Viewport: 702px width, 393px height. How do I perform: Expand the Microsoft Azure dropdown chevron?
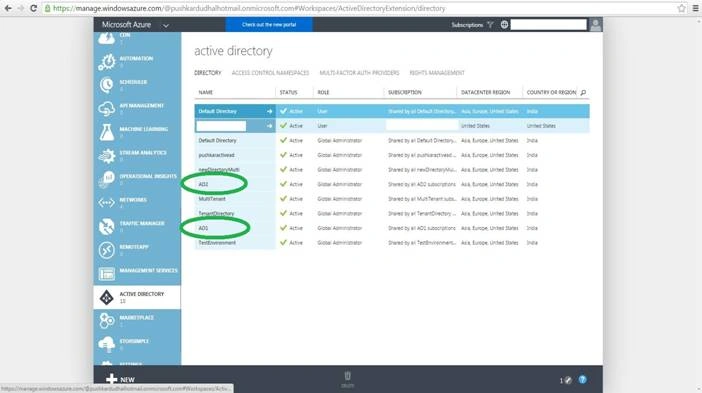tap(166, 26)
